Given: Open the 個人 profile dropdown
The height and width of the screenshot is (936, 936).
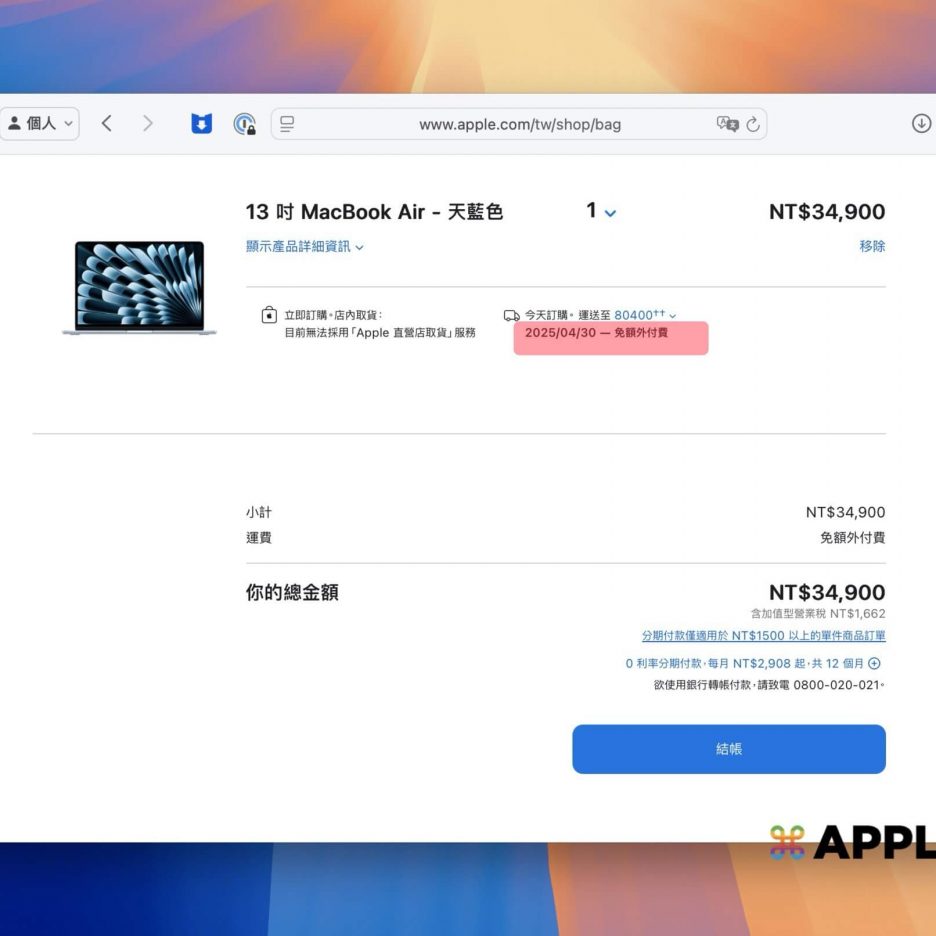Looking at the screenshot, I should coord(40,123).
